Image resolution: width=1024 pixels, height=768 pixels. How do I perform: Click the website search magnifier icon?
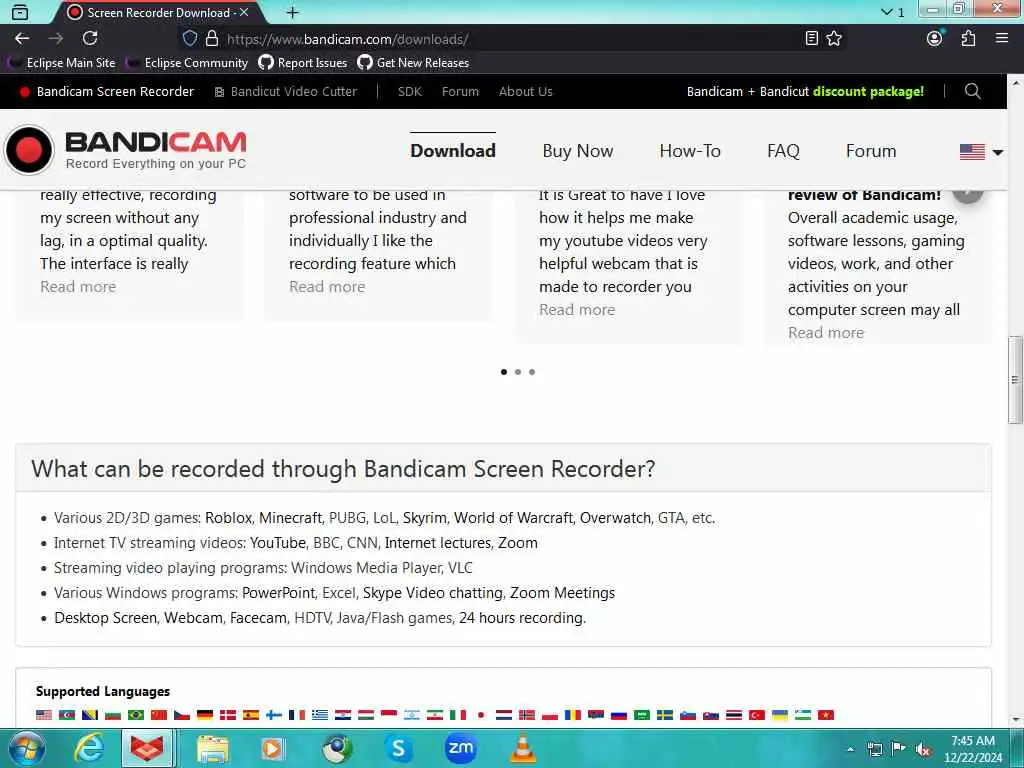click(972, 91)
